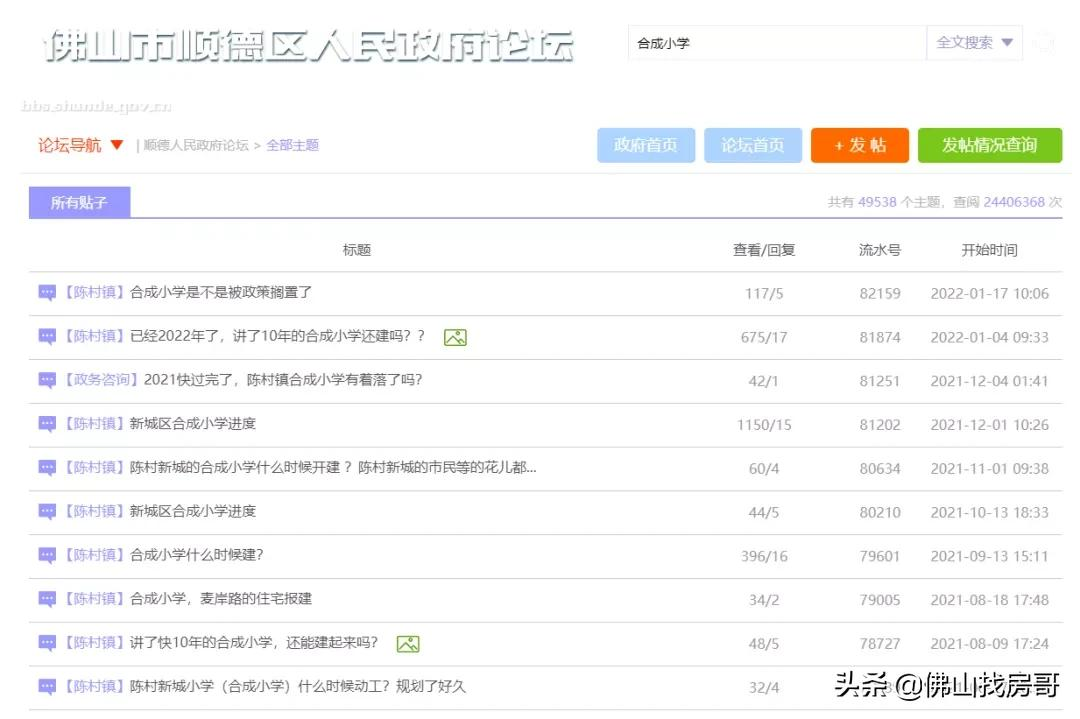Click the comment icon on the '新城区合成小学进度' row
Screen dimensions: 1080x719
point(46,424)
